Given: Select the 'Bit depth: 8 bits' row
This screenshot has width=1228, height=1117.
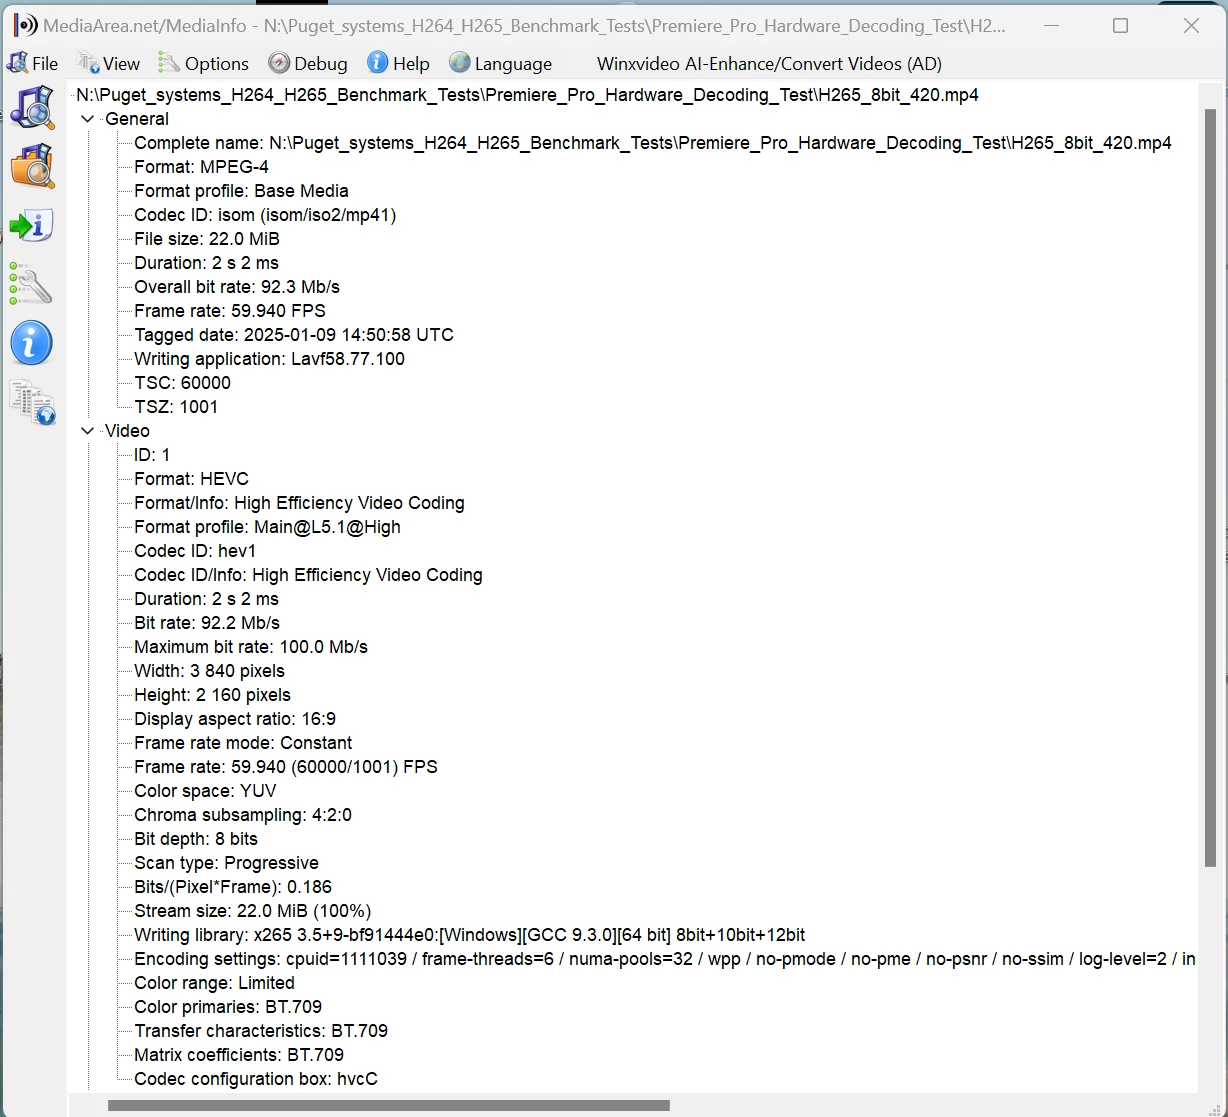Looking at the screenshot, I should (196, 839).
